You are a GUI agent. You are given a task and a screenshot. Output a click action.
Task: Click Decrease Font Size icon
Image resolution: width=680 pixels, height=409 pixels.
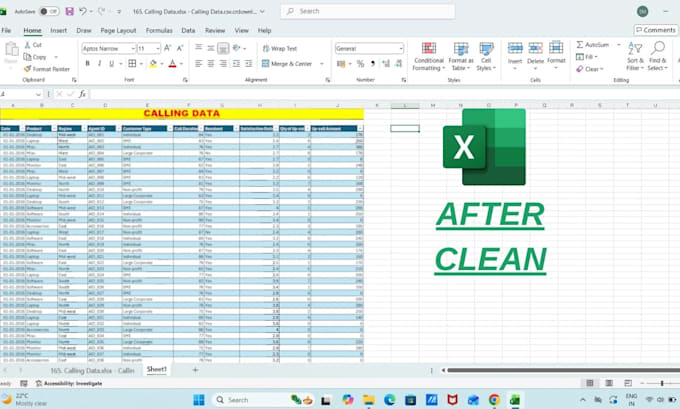tap(180, 48)
